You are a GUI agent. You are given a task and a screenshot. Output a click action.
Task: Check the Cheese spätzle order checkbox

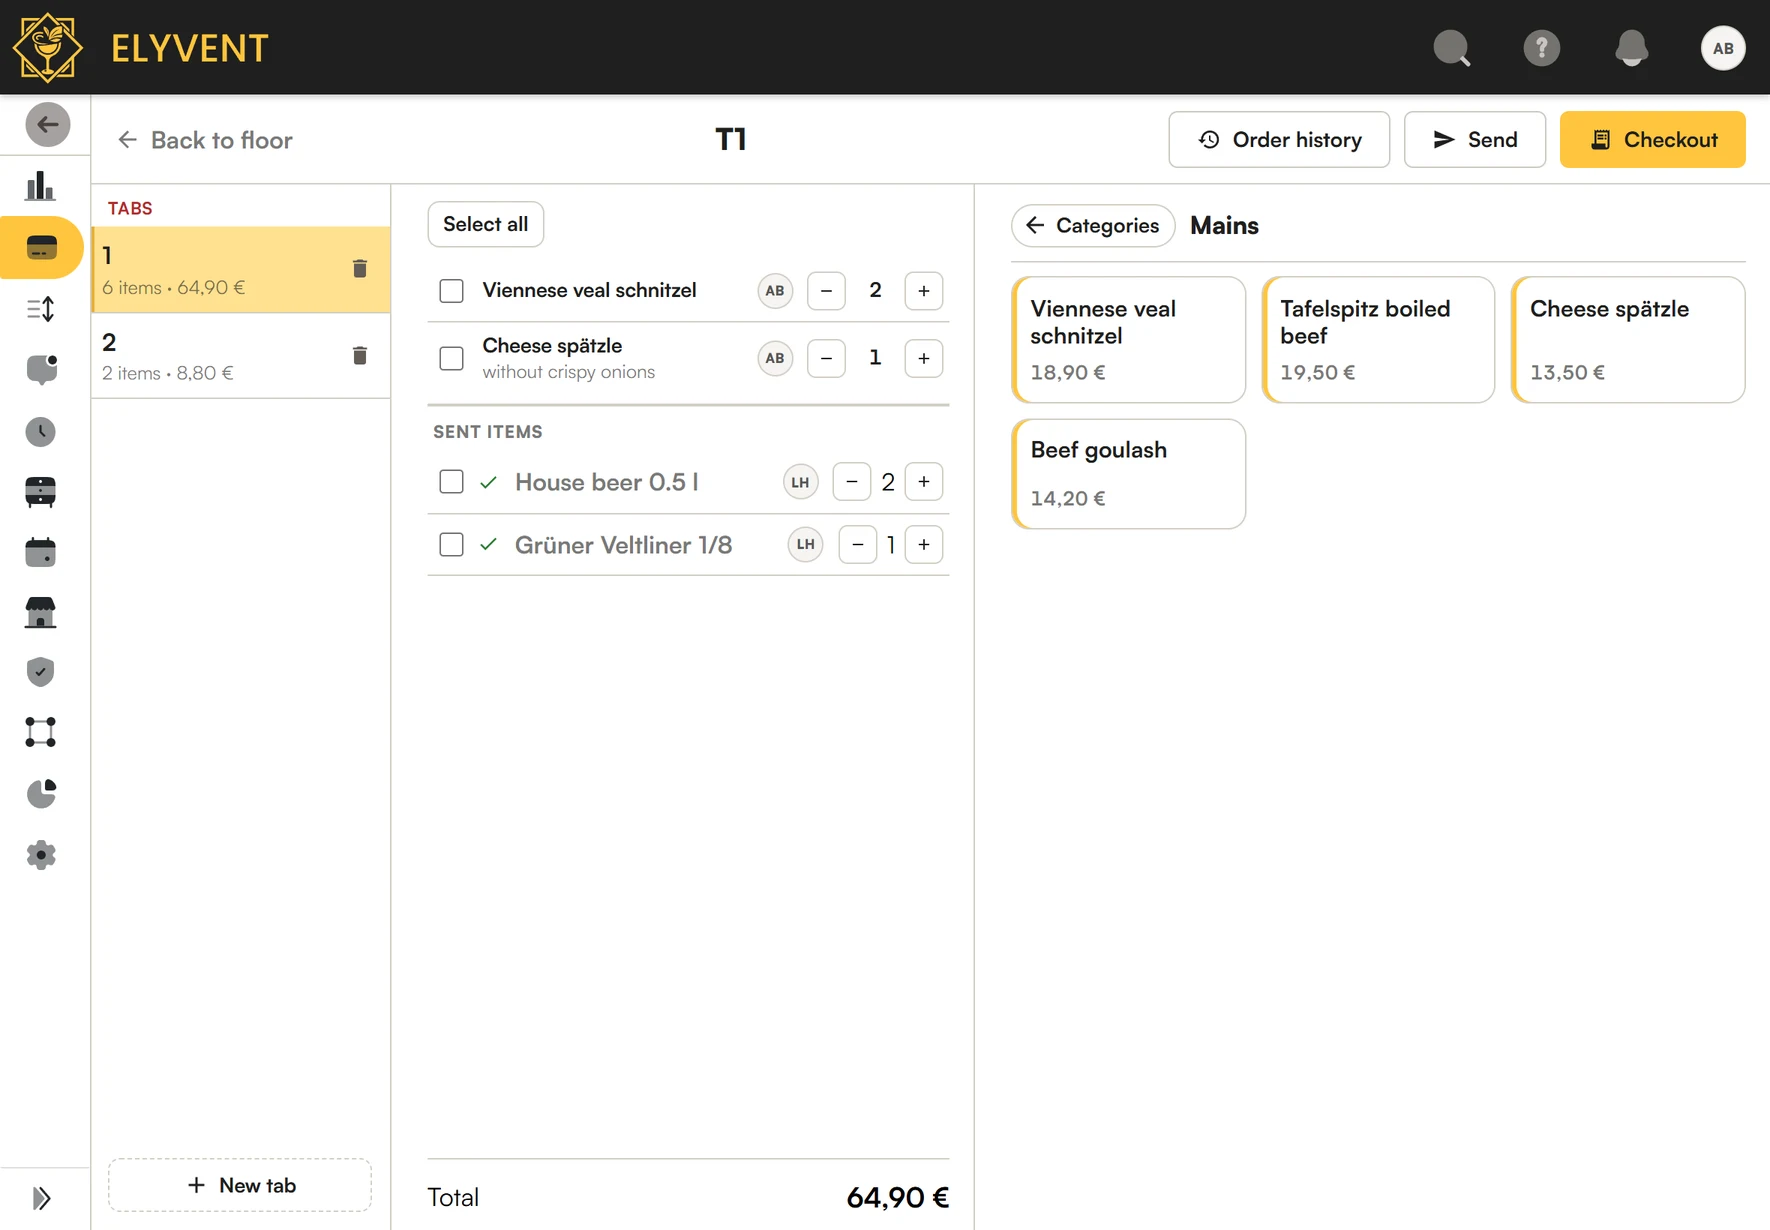coord(451,358)
